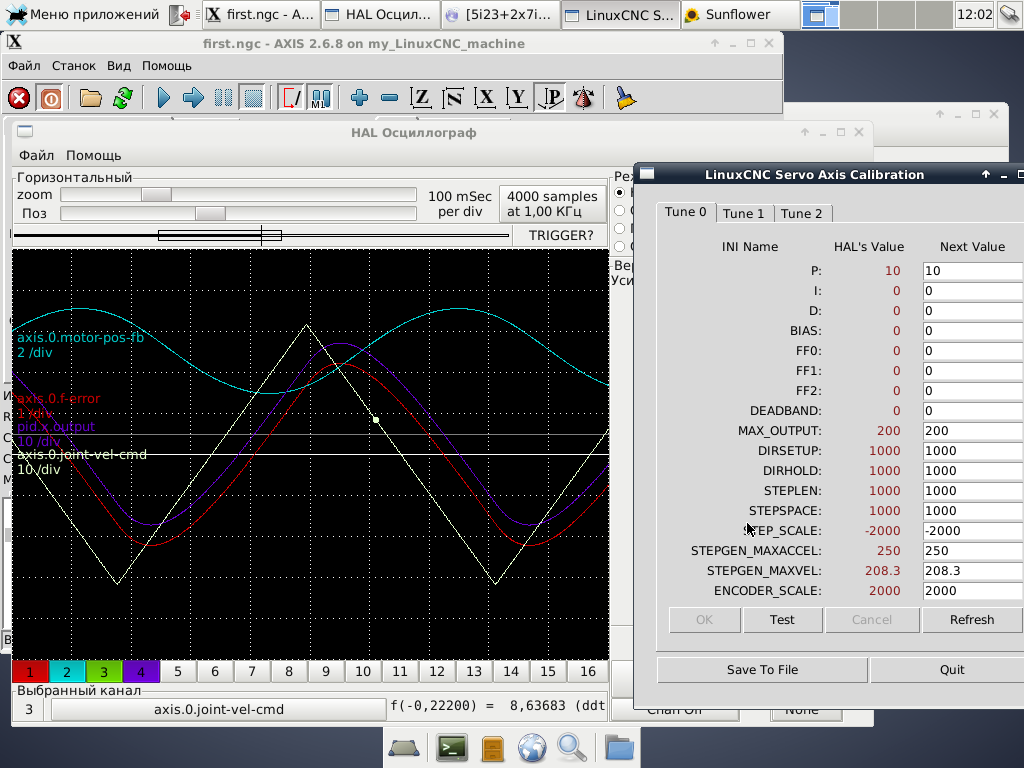Click the horizontal zoom slider handle
The height and width of the screenshot is (768, 1024).
(156, 195)
